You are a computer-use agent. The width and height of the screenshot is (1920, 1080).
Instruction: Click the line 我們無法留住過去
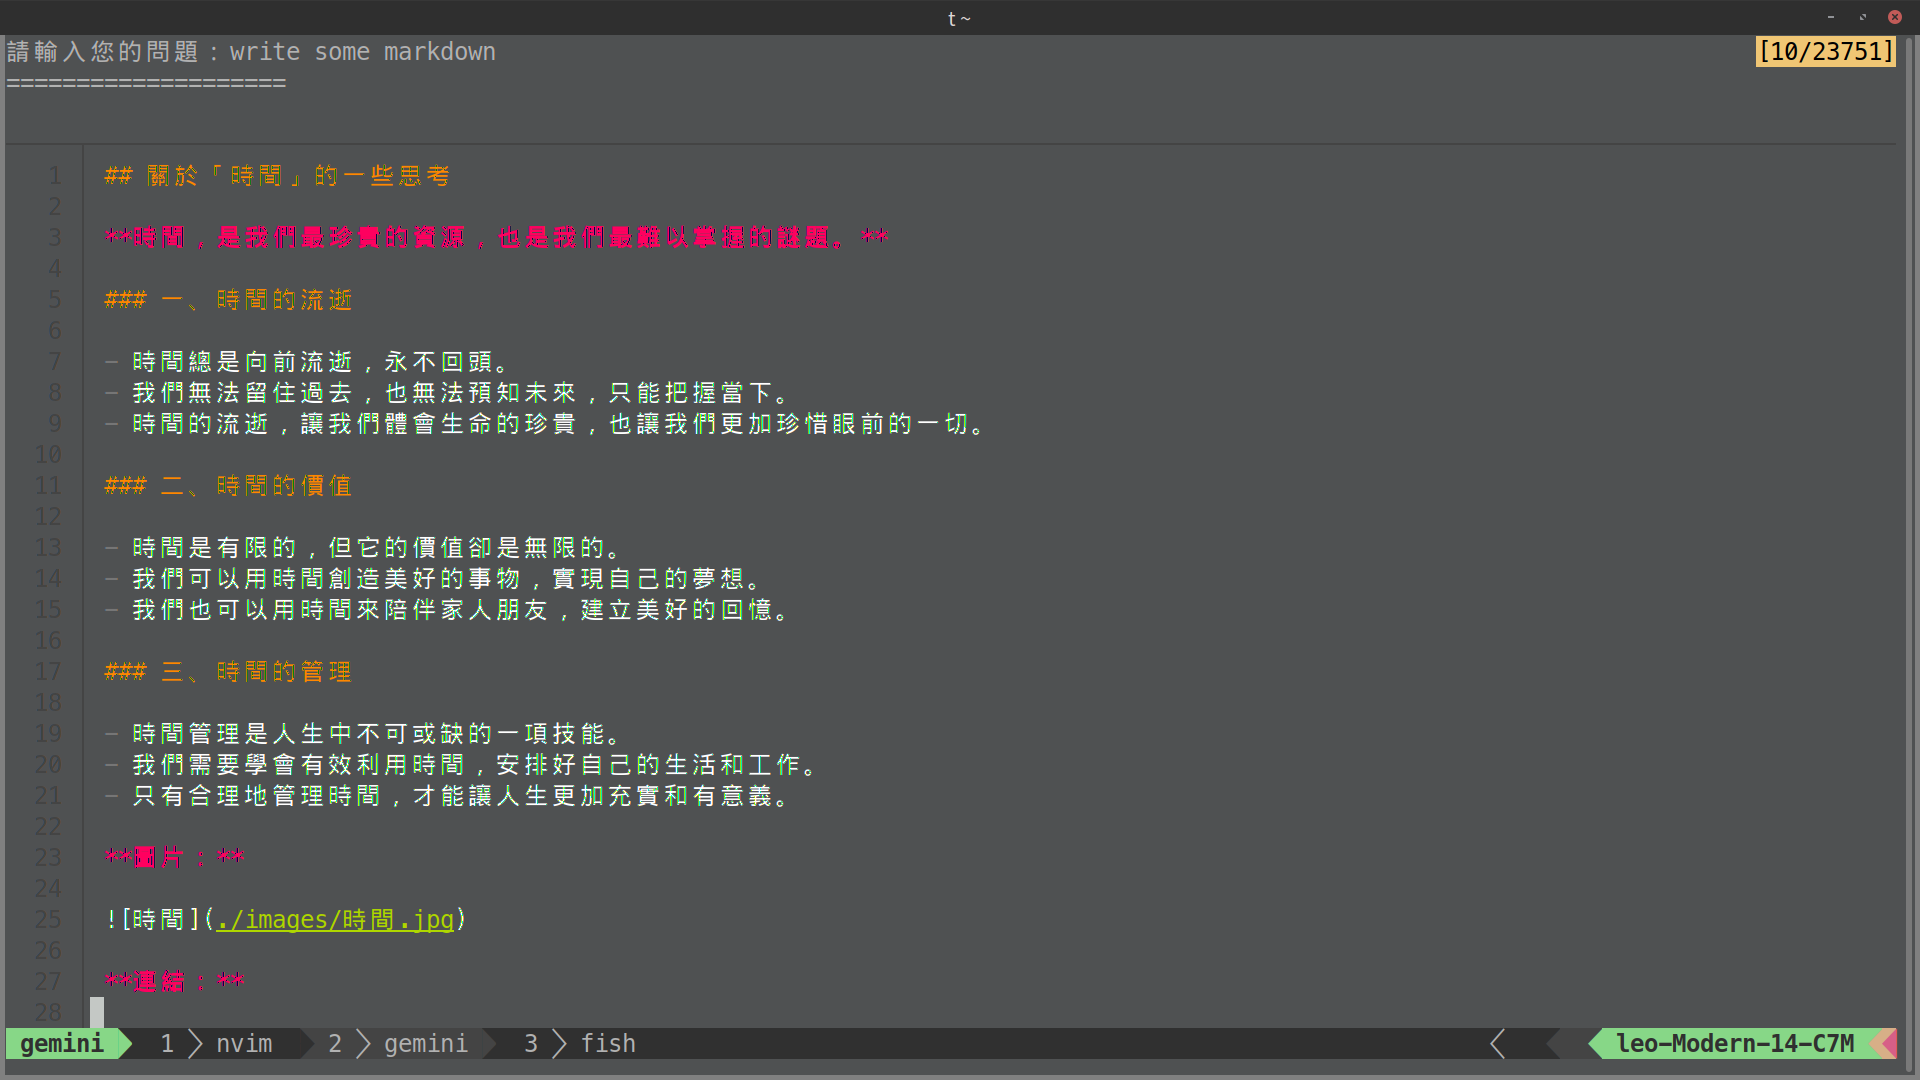pos(461,393)
